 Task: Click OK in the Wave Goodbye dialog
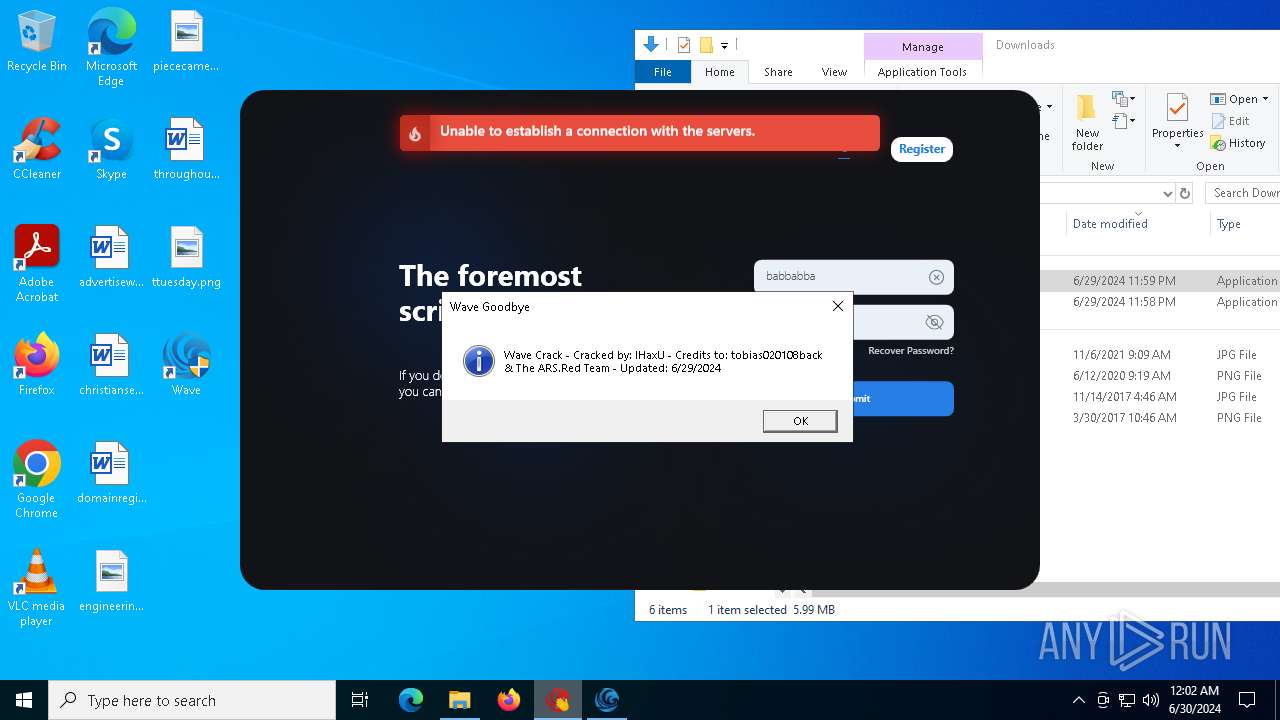(x=800, y=421)
